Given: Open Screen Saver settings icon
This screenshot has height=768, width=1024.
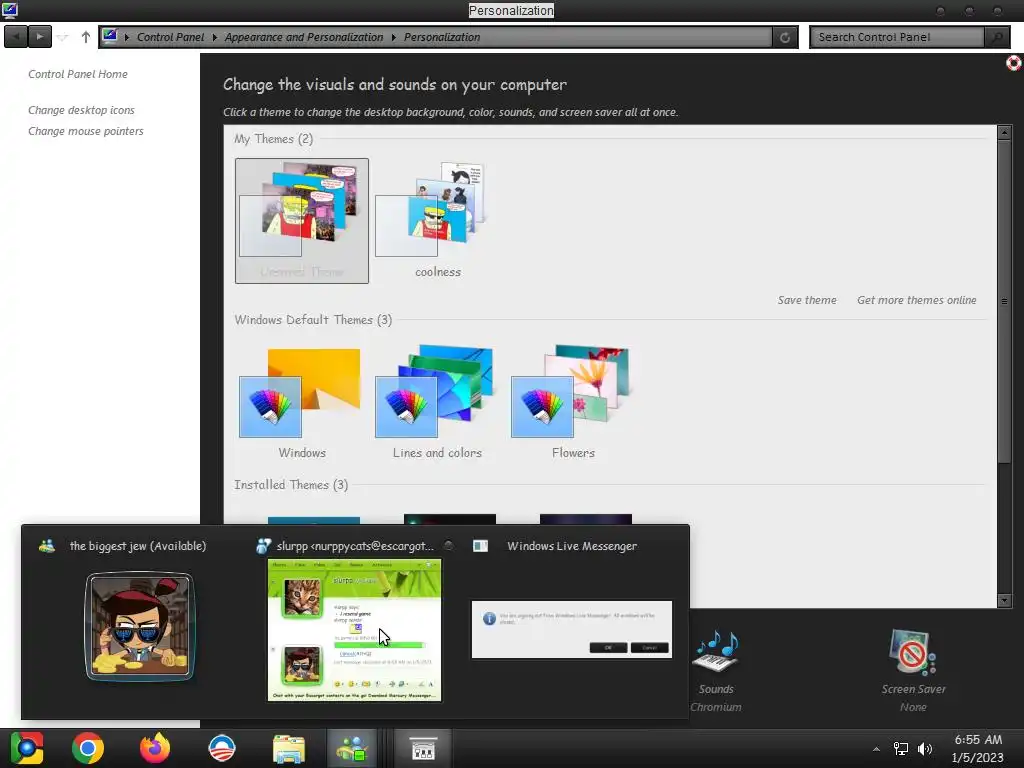Looking at the screenshot, I should coord(913,651).
